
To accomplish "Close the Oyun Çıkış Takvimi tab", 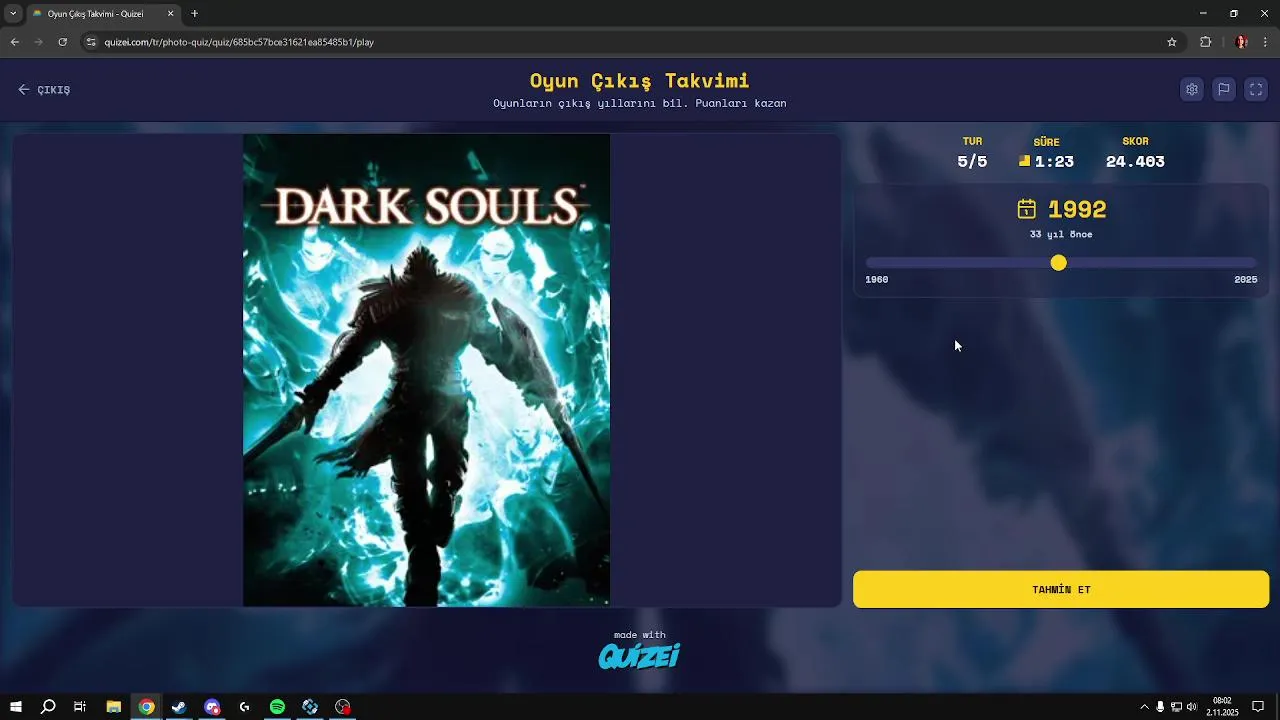I will pos(170,14).
